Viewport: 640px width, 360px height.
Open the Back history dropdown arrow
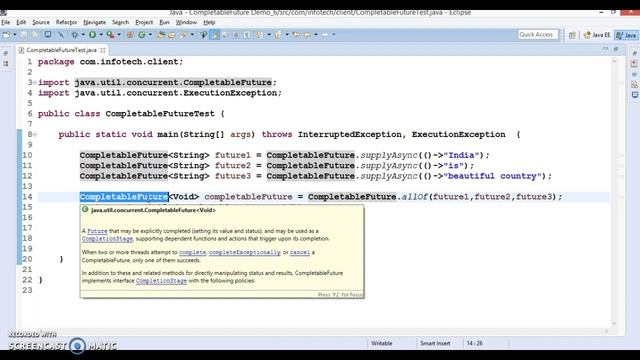[x=316, y=35]
